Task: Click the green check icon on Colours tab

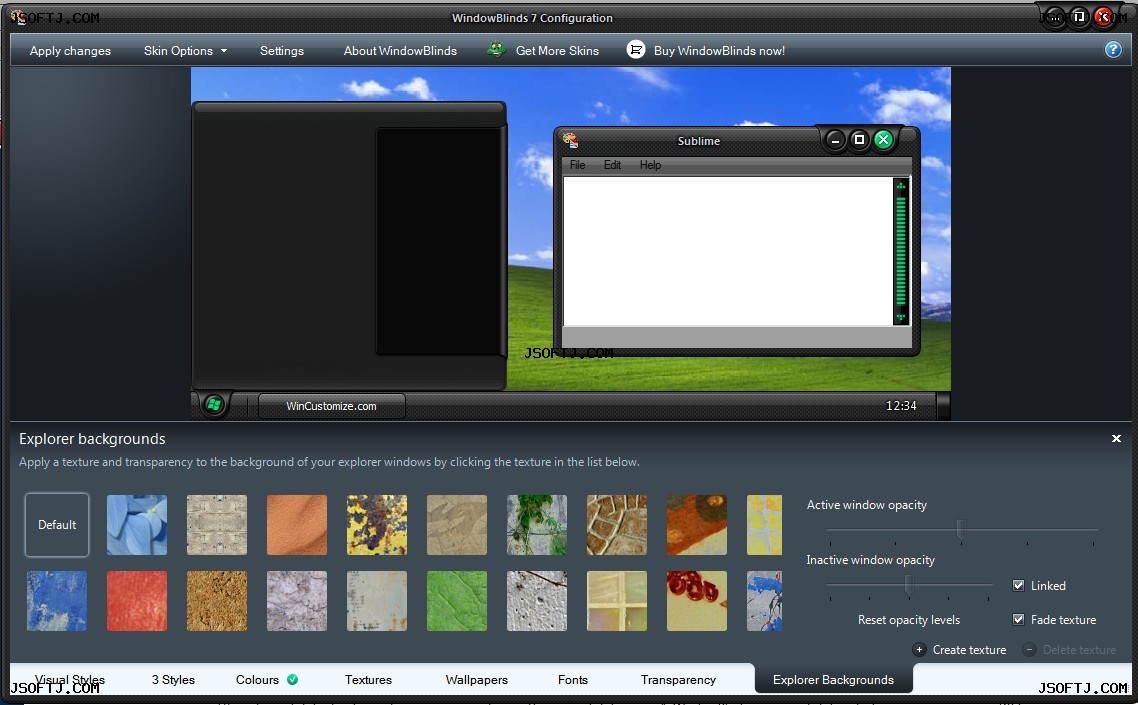Action: (x=292, y=680)
